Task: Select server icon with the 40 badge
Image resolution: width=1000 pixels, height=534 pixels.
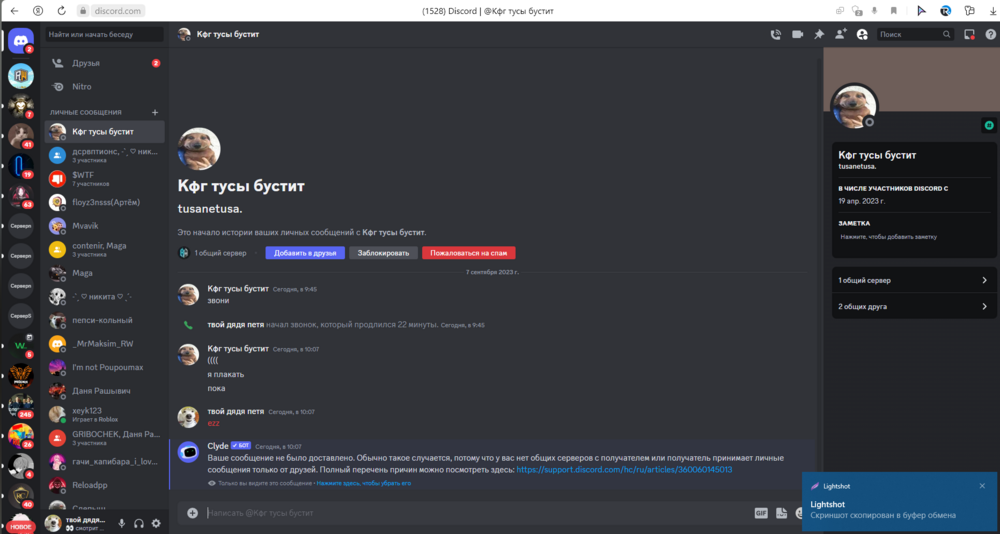Action: pyautogui.click(x=20, y=496)
